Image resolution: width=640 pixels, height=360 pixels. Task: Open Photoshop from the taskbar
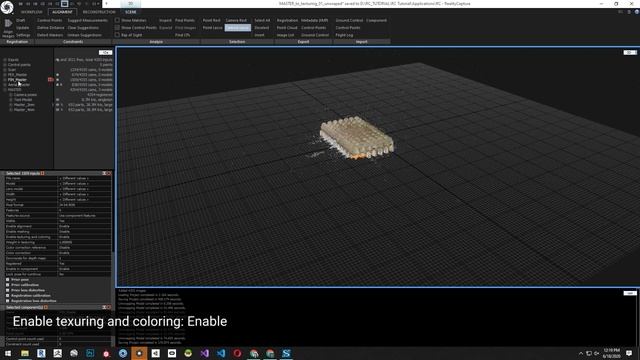(x=90, y=353)
